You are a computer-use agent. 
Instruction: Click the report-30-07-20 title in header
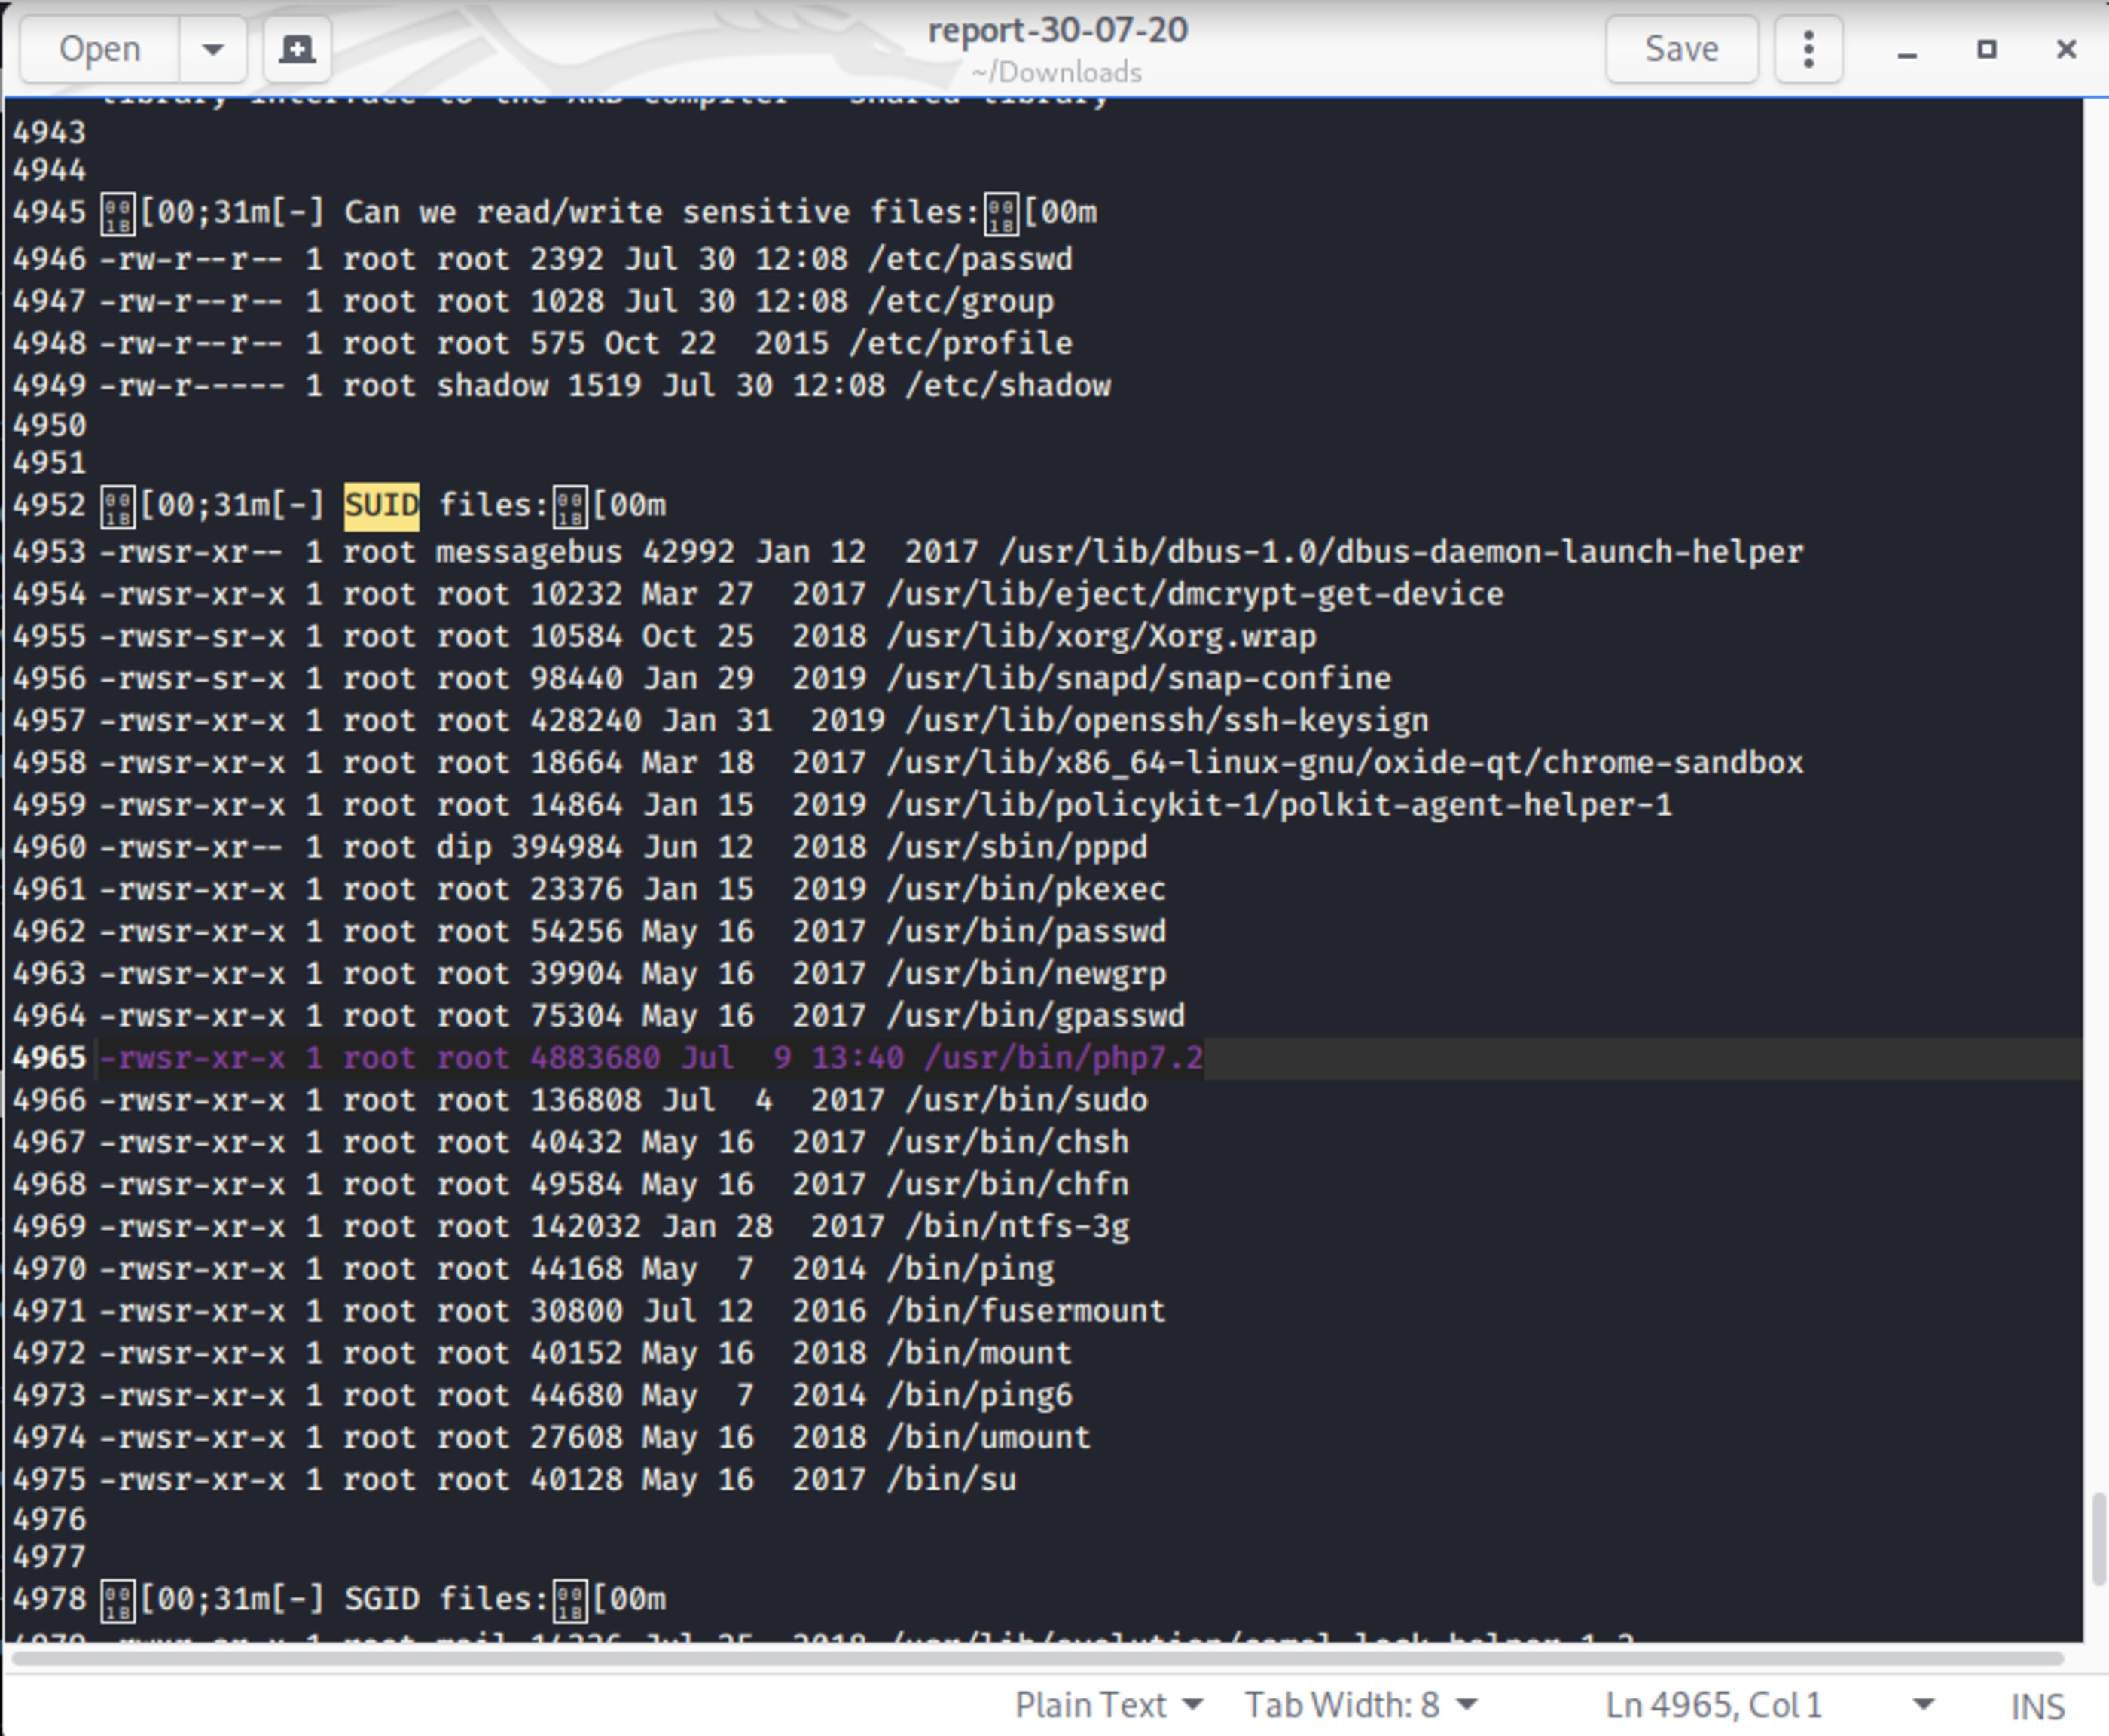[x=1057, y=31]
